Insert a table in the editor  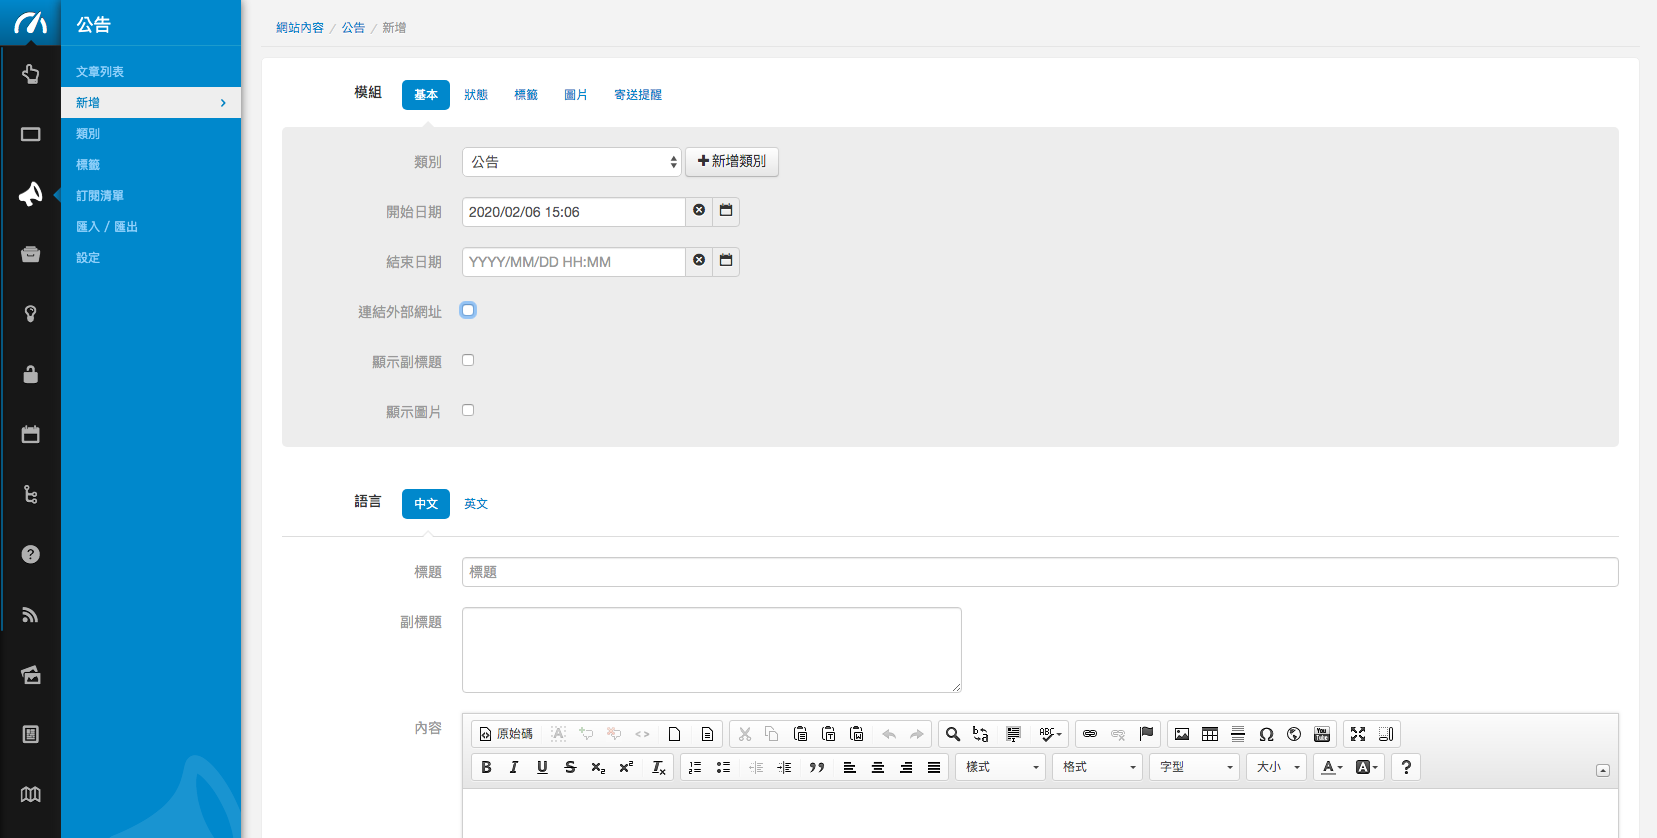pyautogui.click(x=1210, y=734)
